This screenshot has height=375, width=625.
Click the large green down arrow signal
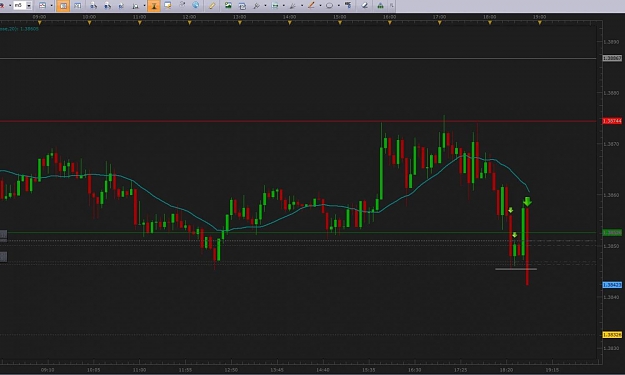(x=527, y=201)
